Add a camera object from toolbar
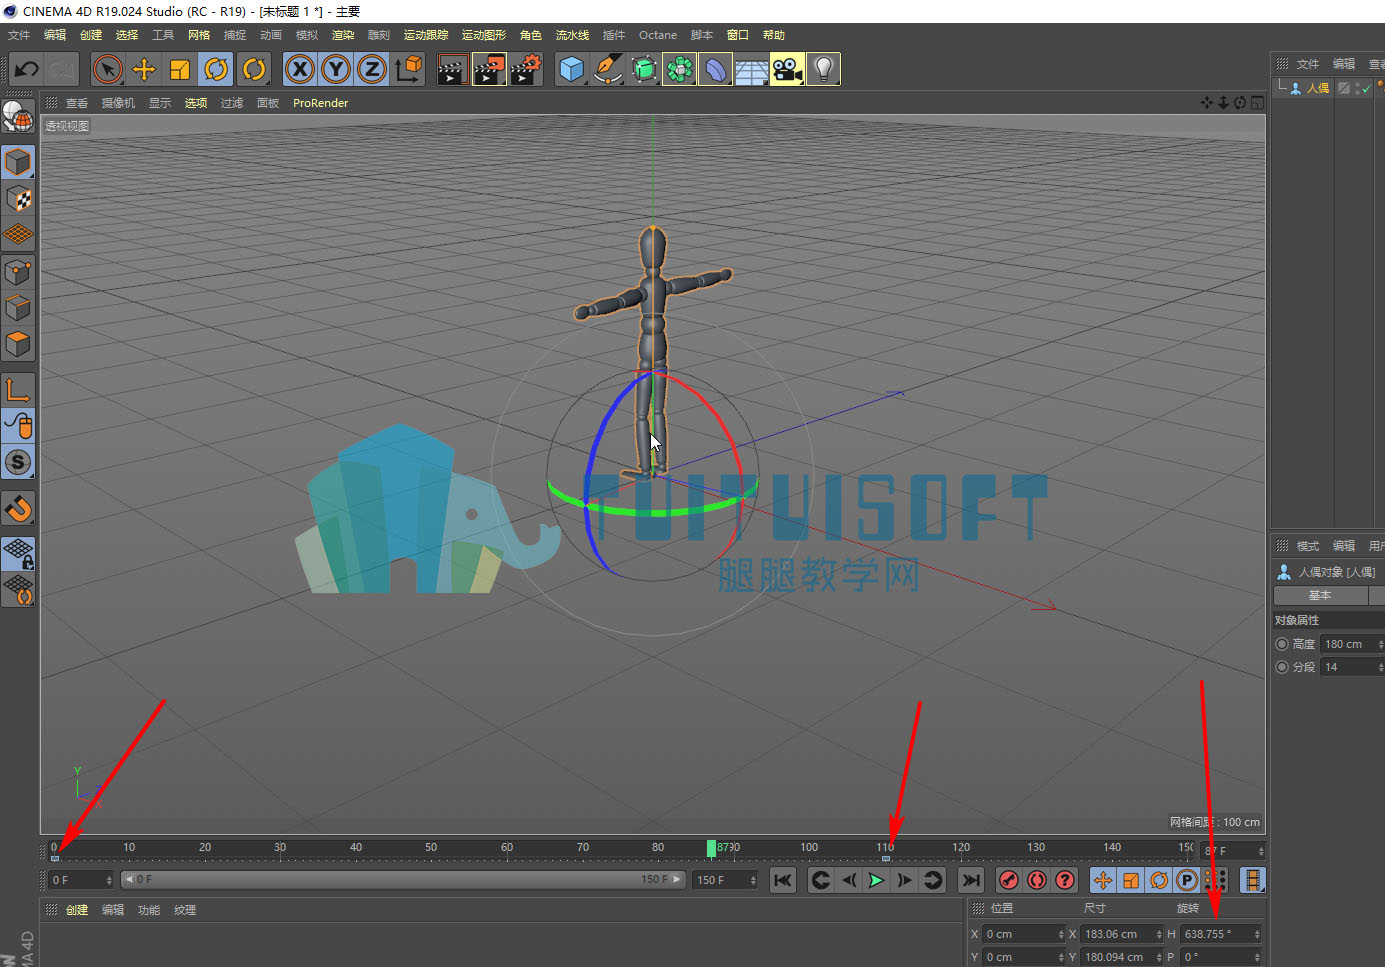This screenshot has width=1385, height=967. [x=787, y=70]
